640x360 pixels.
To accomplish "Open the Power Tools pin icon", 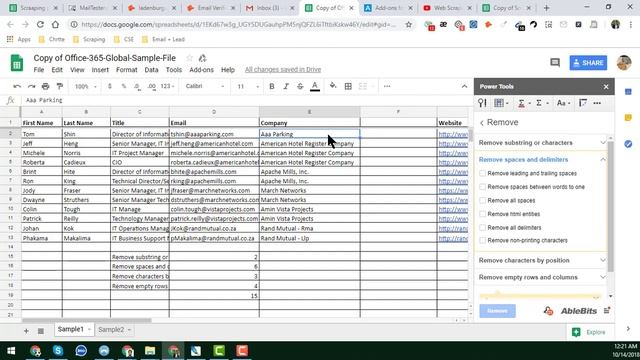I will point(482,103).
